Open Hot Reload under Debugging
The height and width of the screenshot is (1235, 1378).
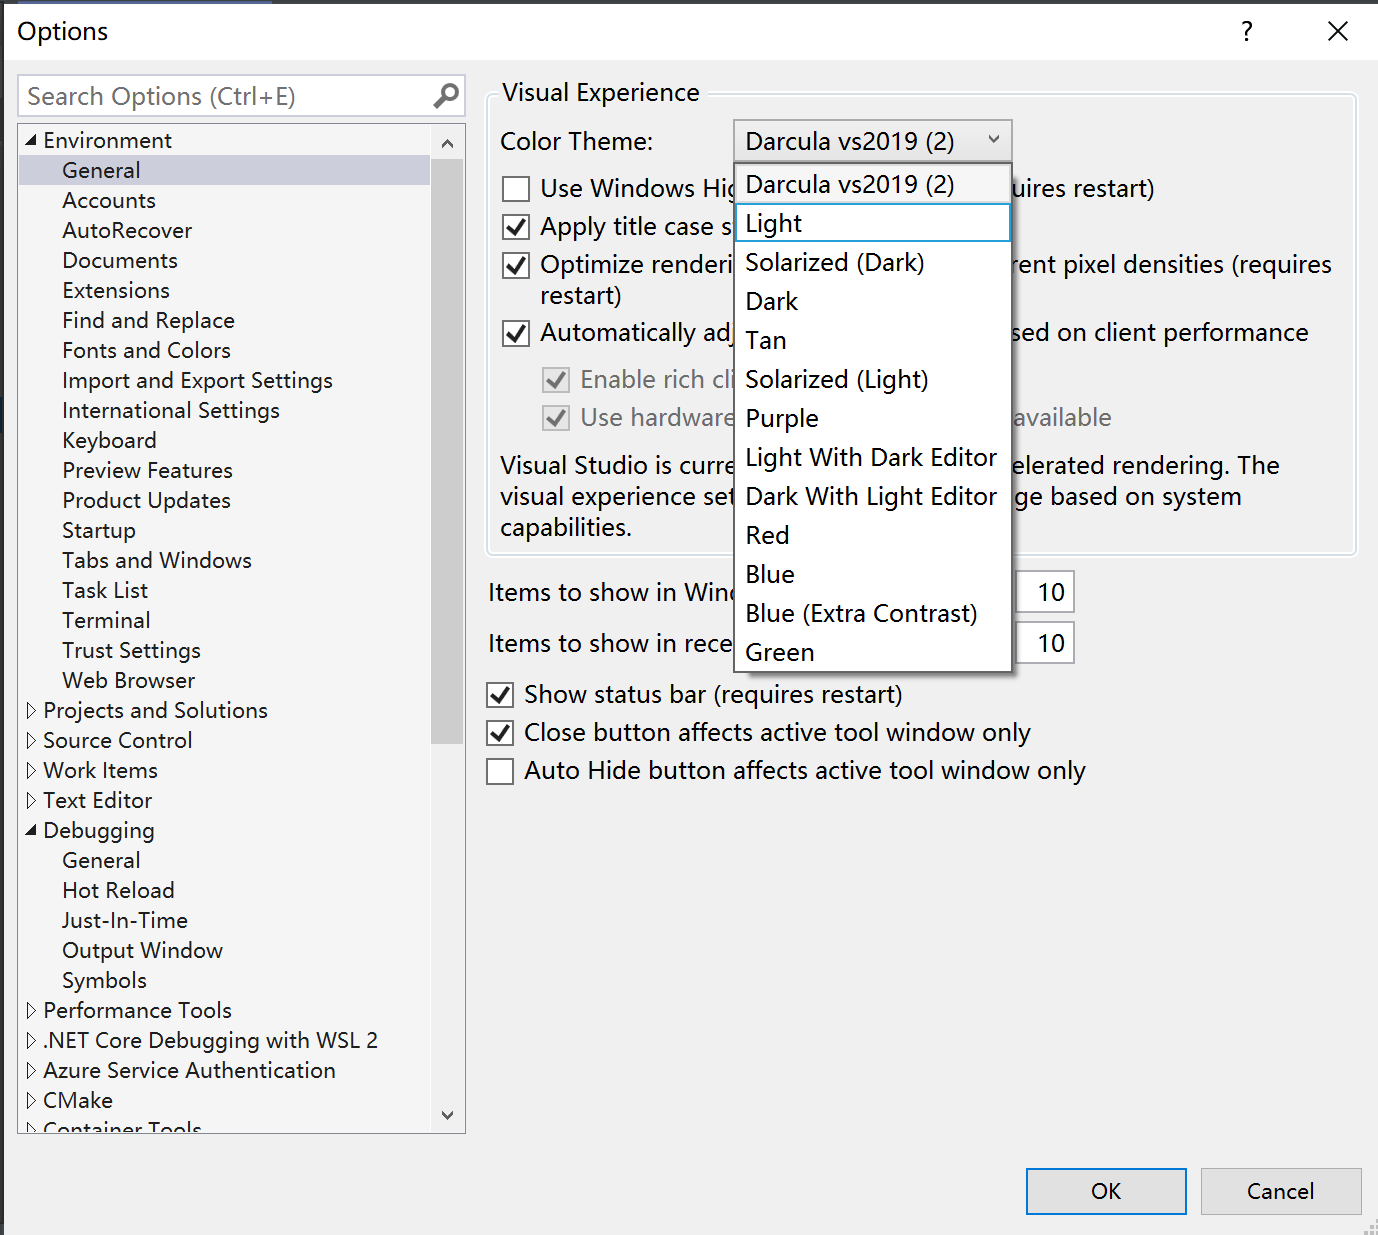click(118, 890)
